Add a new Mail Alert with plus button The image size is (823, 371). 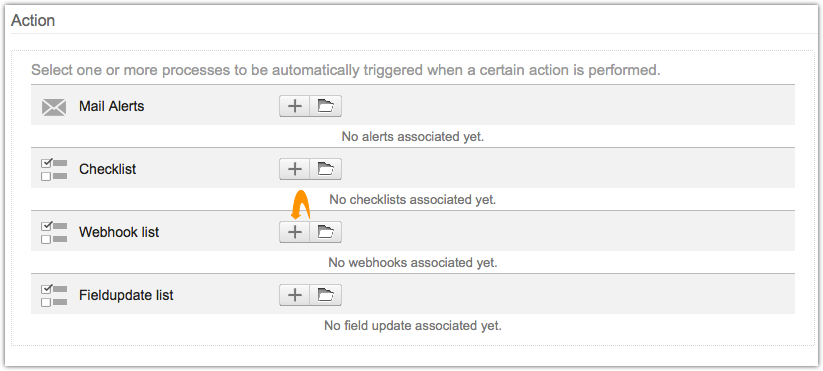(x=295, y=107)
